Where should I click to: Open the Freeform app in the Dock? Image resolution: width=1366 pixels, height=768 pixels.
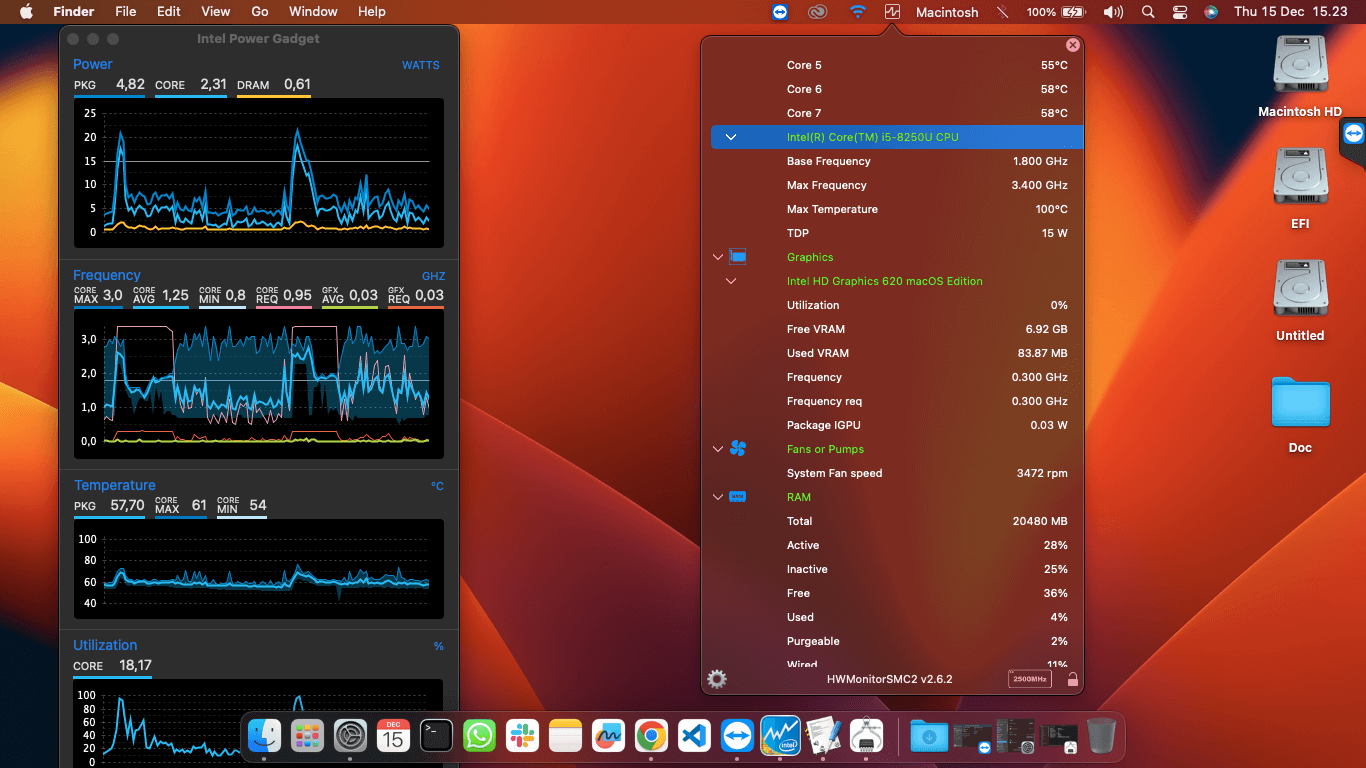(x=608, y=737)
